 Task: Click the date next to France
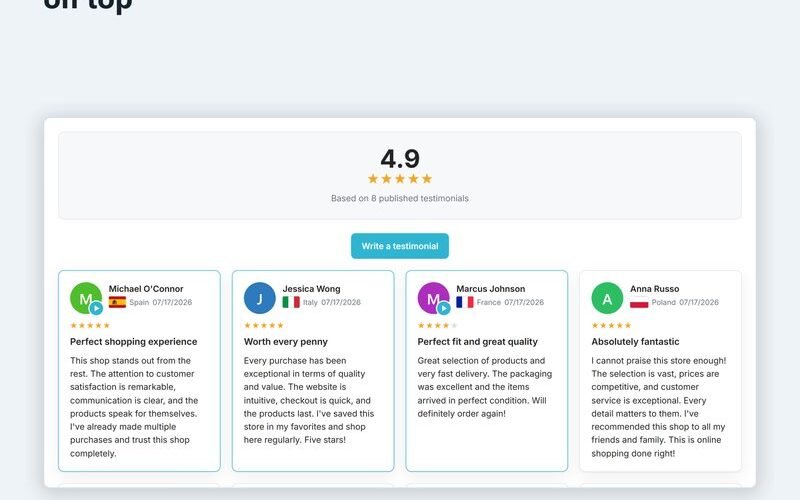tap(524, 302)
